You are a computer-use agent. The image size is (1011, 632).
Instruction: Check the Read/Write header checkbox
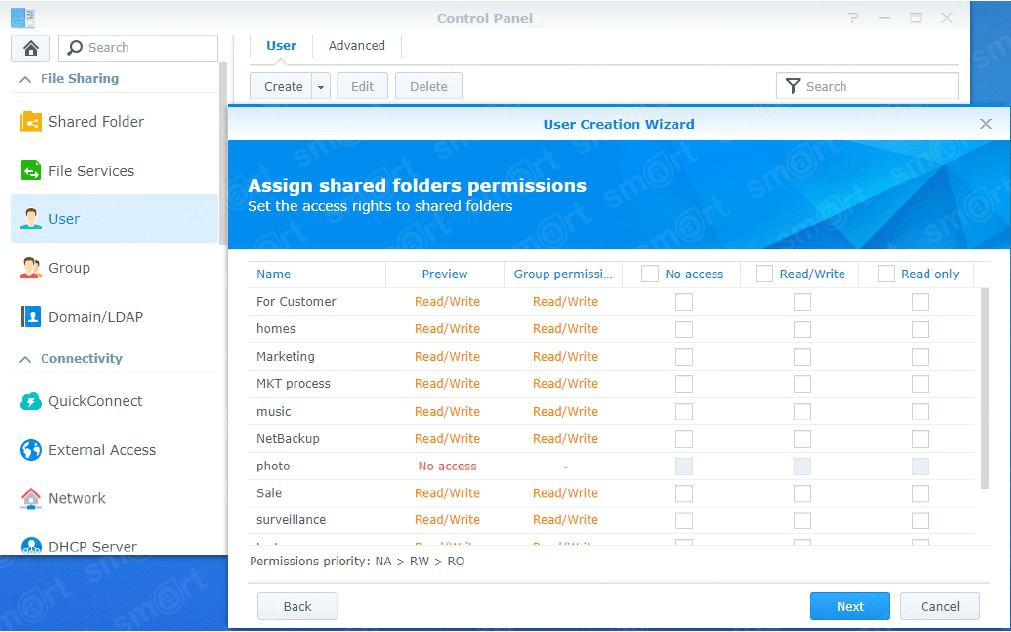coord(764,274)
